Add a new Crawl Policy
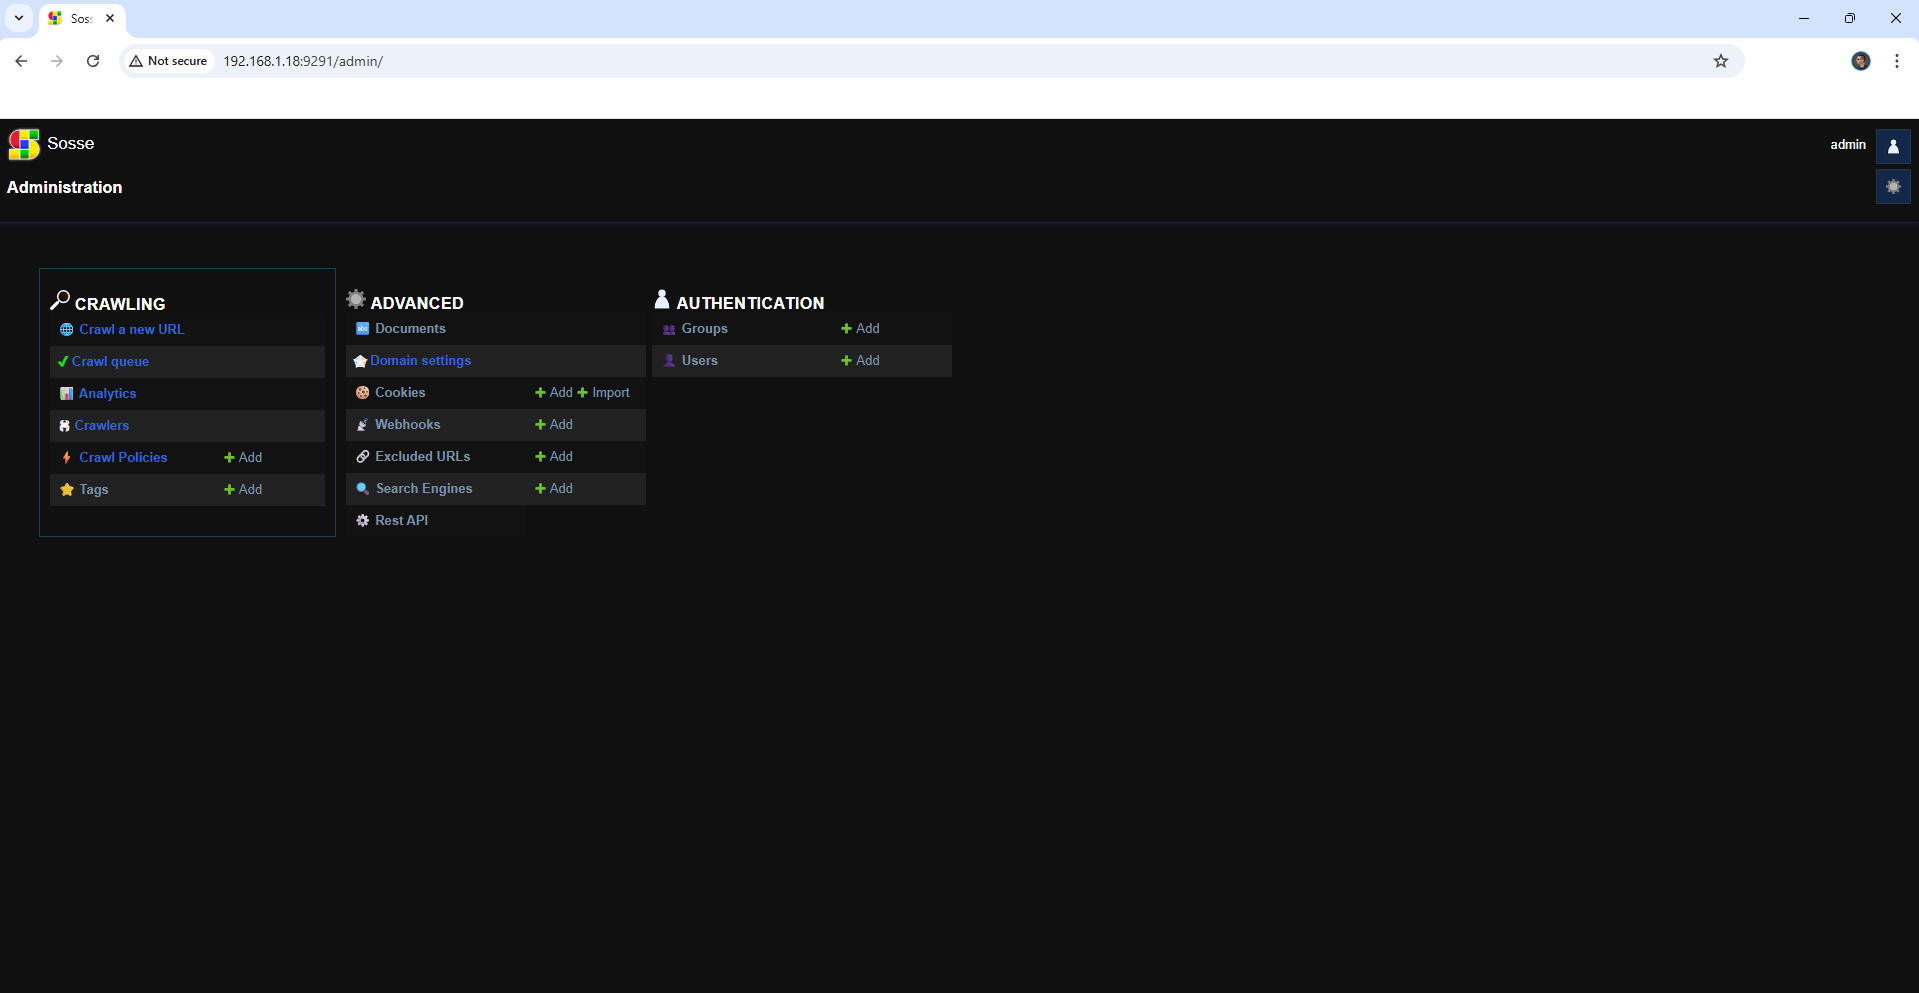 coord(243,458)
